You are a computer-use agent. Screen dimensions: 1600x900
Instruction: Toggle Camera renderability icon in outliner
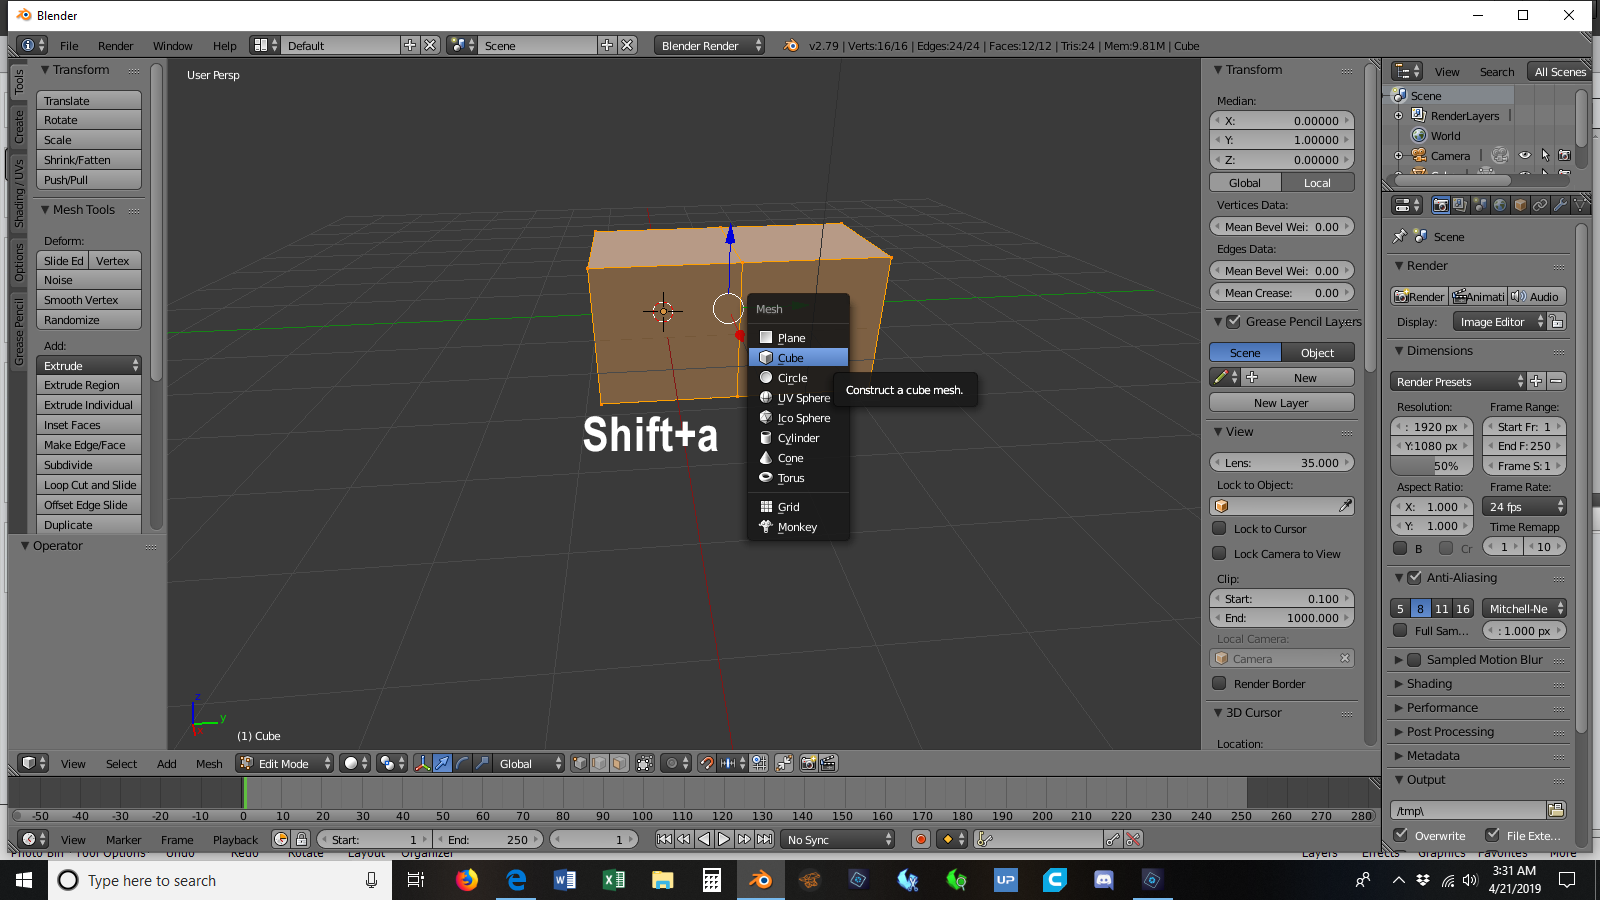tap(1565, 155)
